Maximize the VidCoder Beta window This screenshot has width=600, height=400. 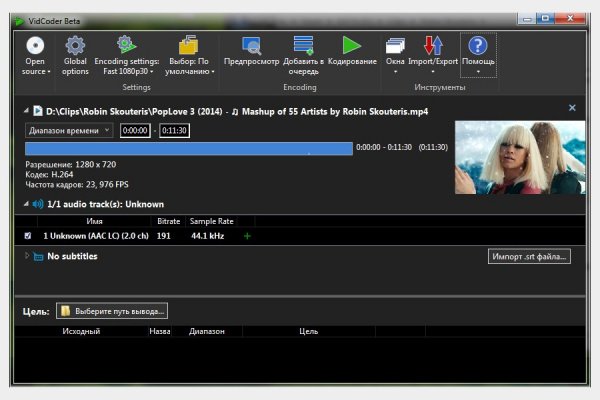coord(545,18)
